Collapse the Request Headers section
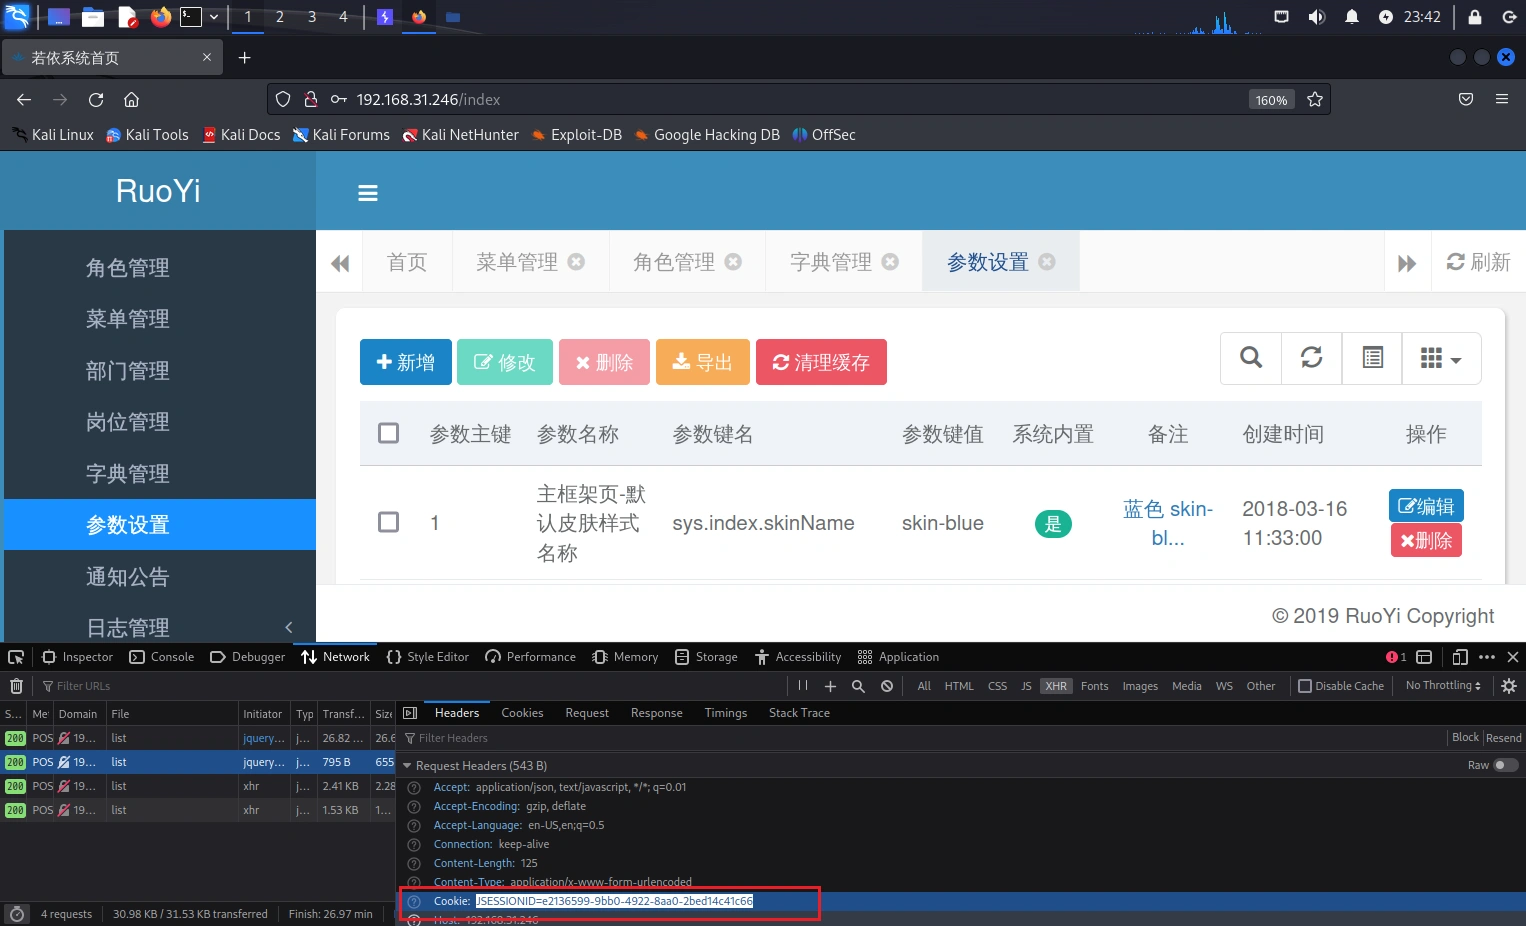Viewport: 1526px width, 926px height. 407,766
